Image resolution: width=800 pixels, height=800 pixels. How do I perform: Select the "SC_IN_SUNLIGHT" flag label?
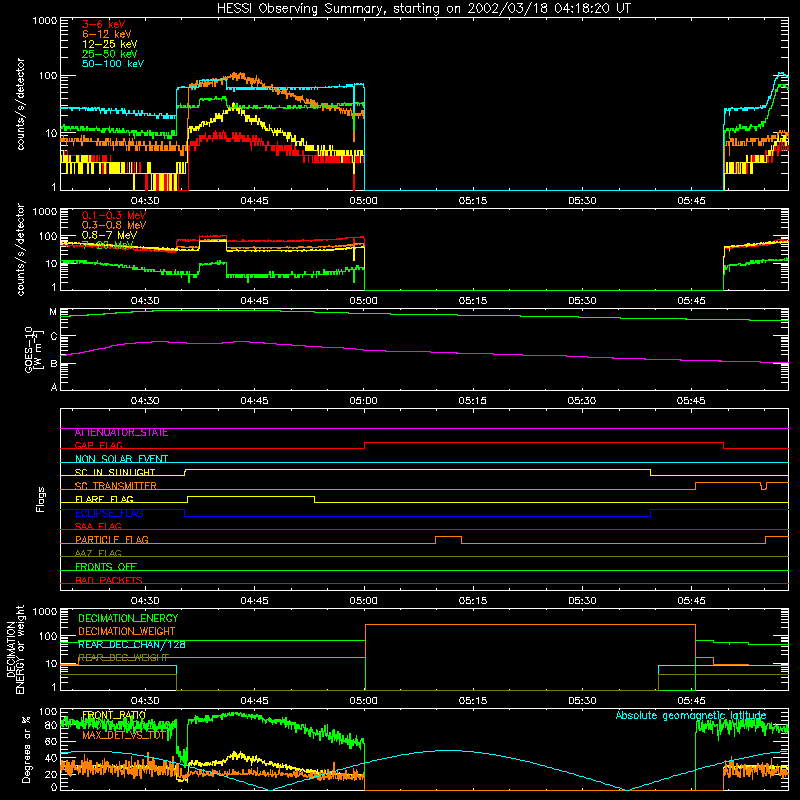click(x=115, y=473)
